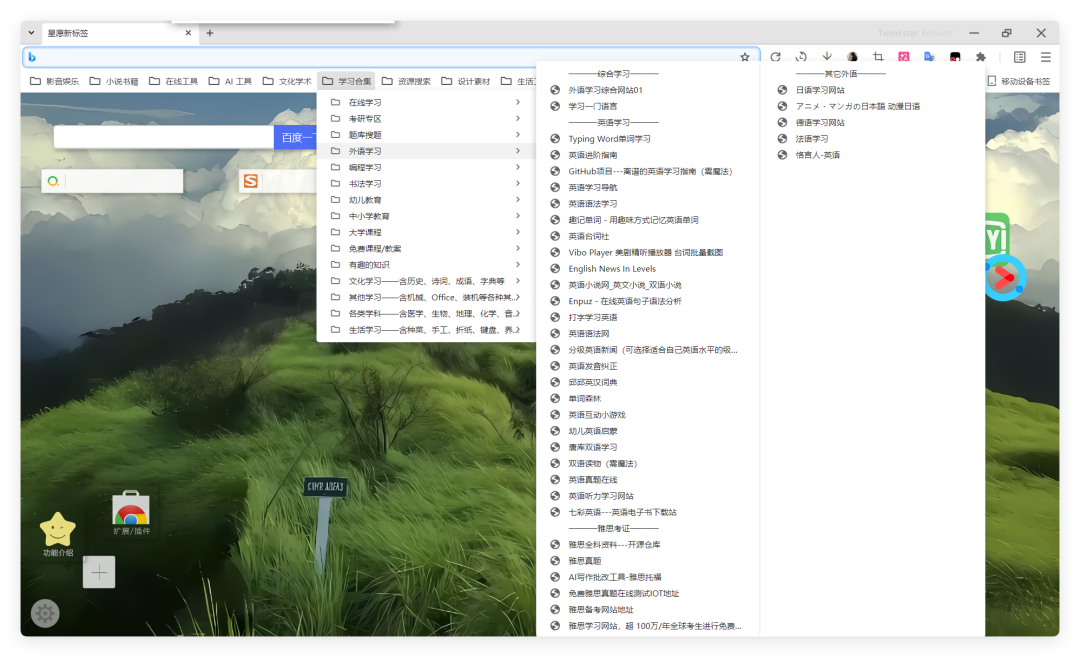
Task: Click the bookmark star icon in address bar
Action: pos(745,57)
